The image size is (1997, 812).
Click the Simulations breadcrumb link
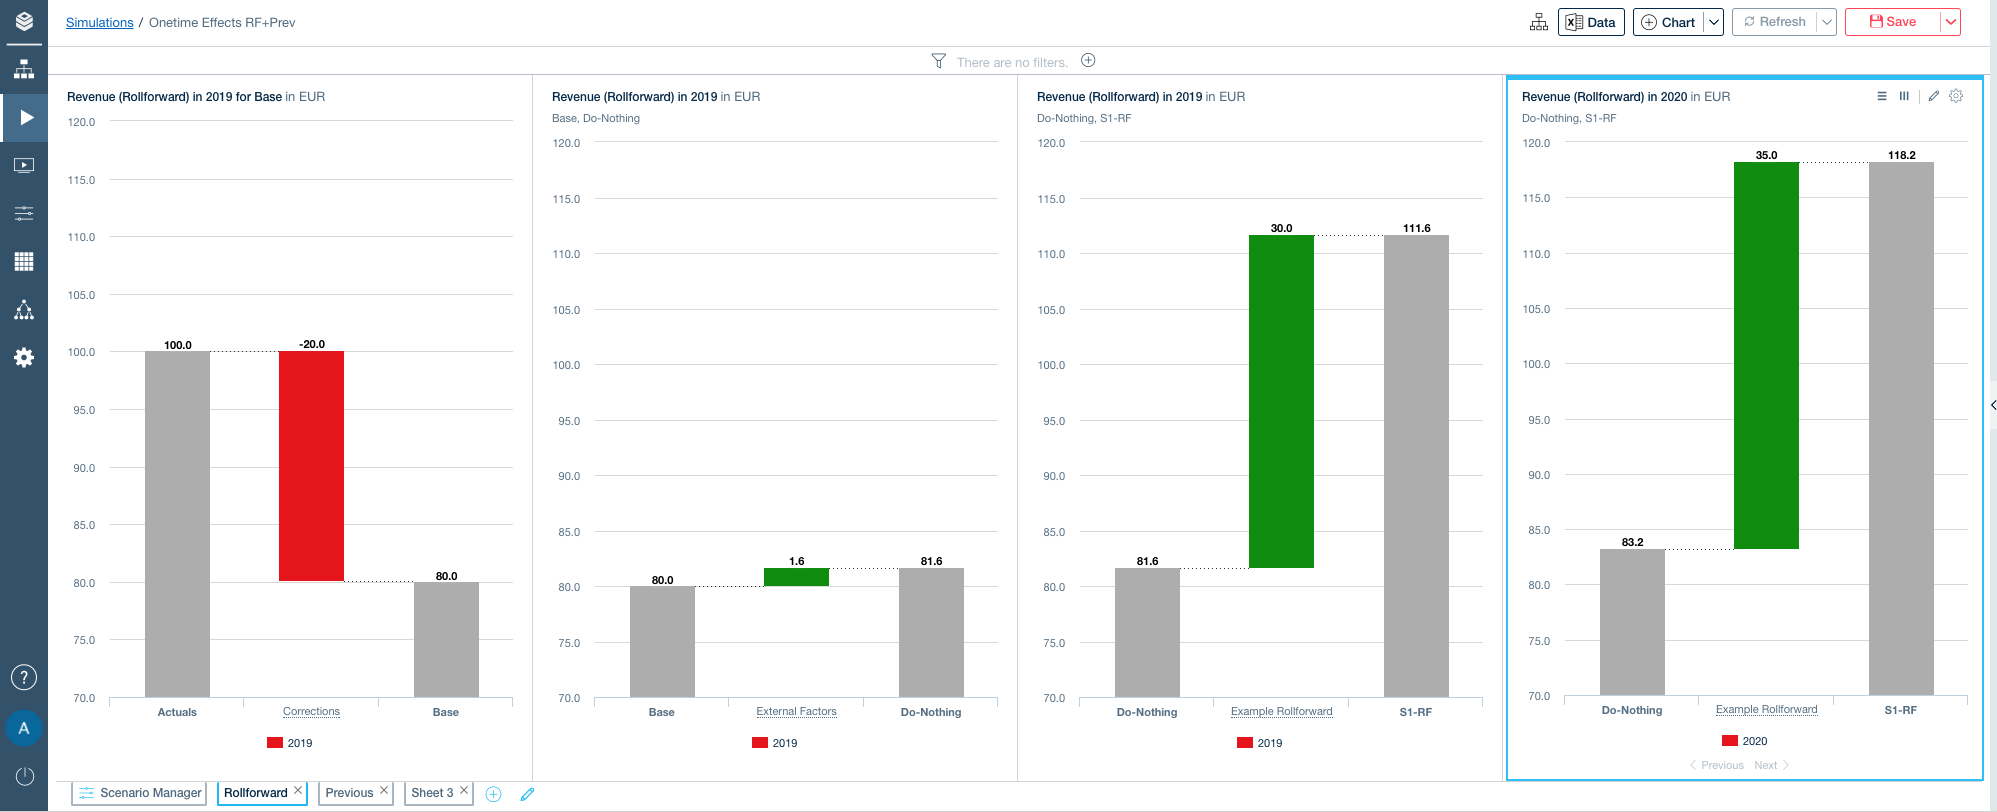pos(99,22)
